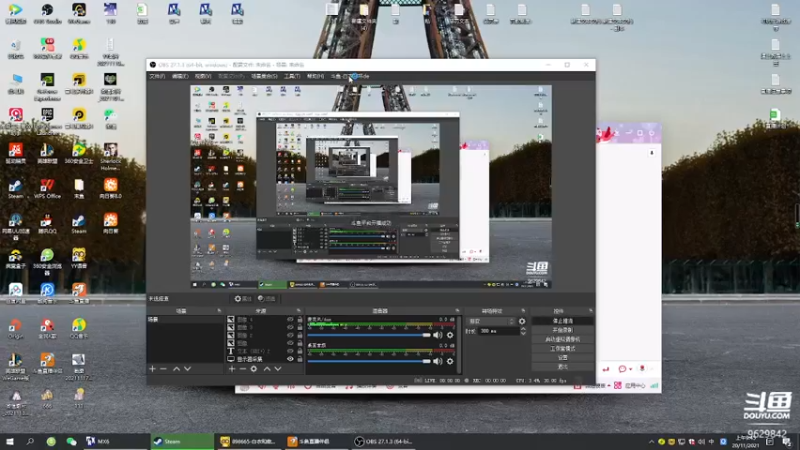Open the 场景集合(S) menu in OBS
Viewport: 800px width, 450px height.
click(264, 77)
